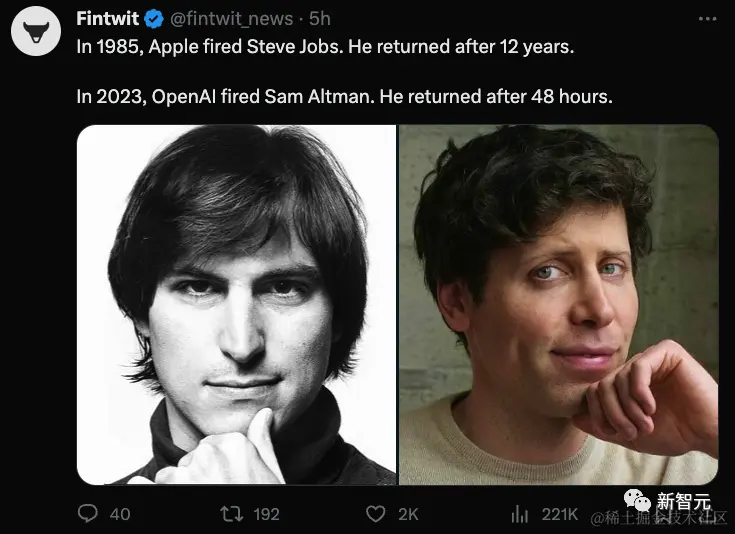735x534 pixels.
Task: Click the 221K views count
Action: pos(559,514)
